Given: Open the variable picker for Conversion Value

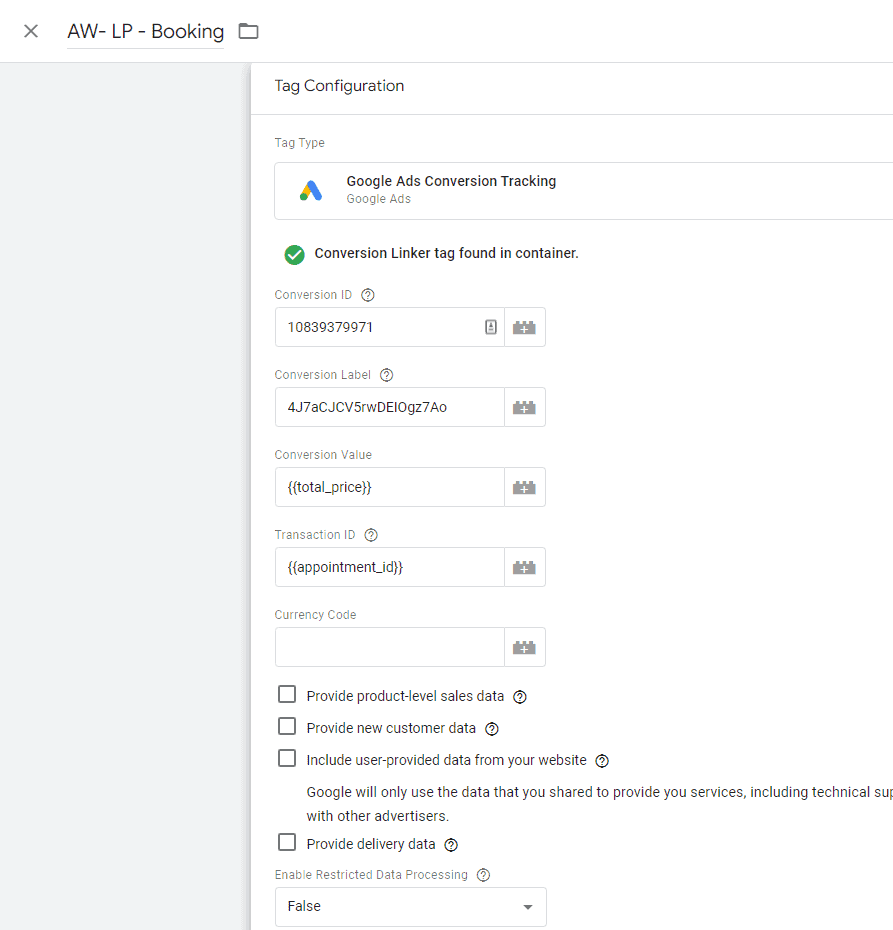Looking at the screenshot, I should (524, 487).
